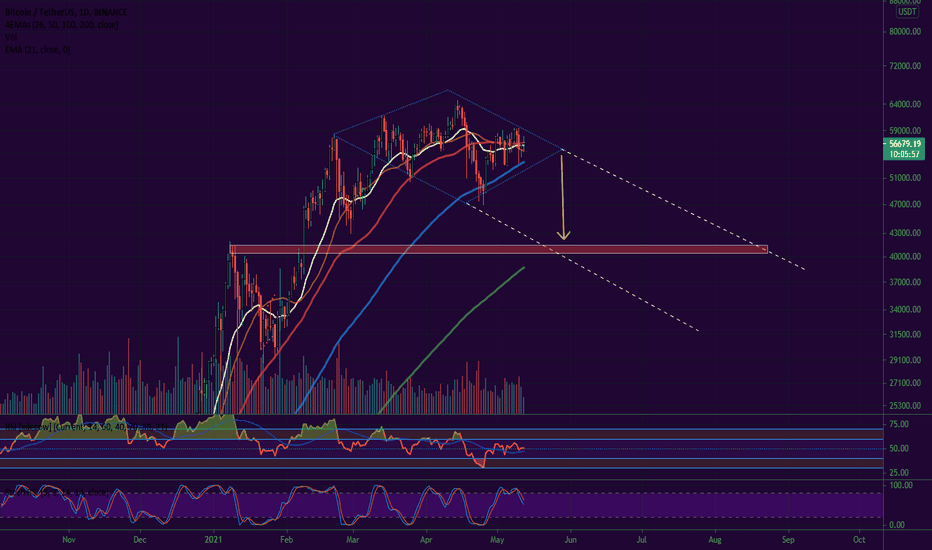
Task: Click the USDT currency label
Action: pos(907,12)
